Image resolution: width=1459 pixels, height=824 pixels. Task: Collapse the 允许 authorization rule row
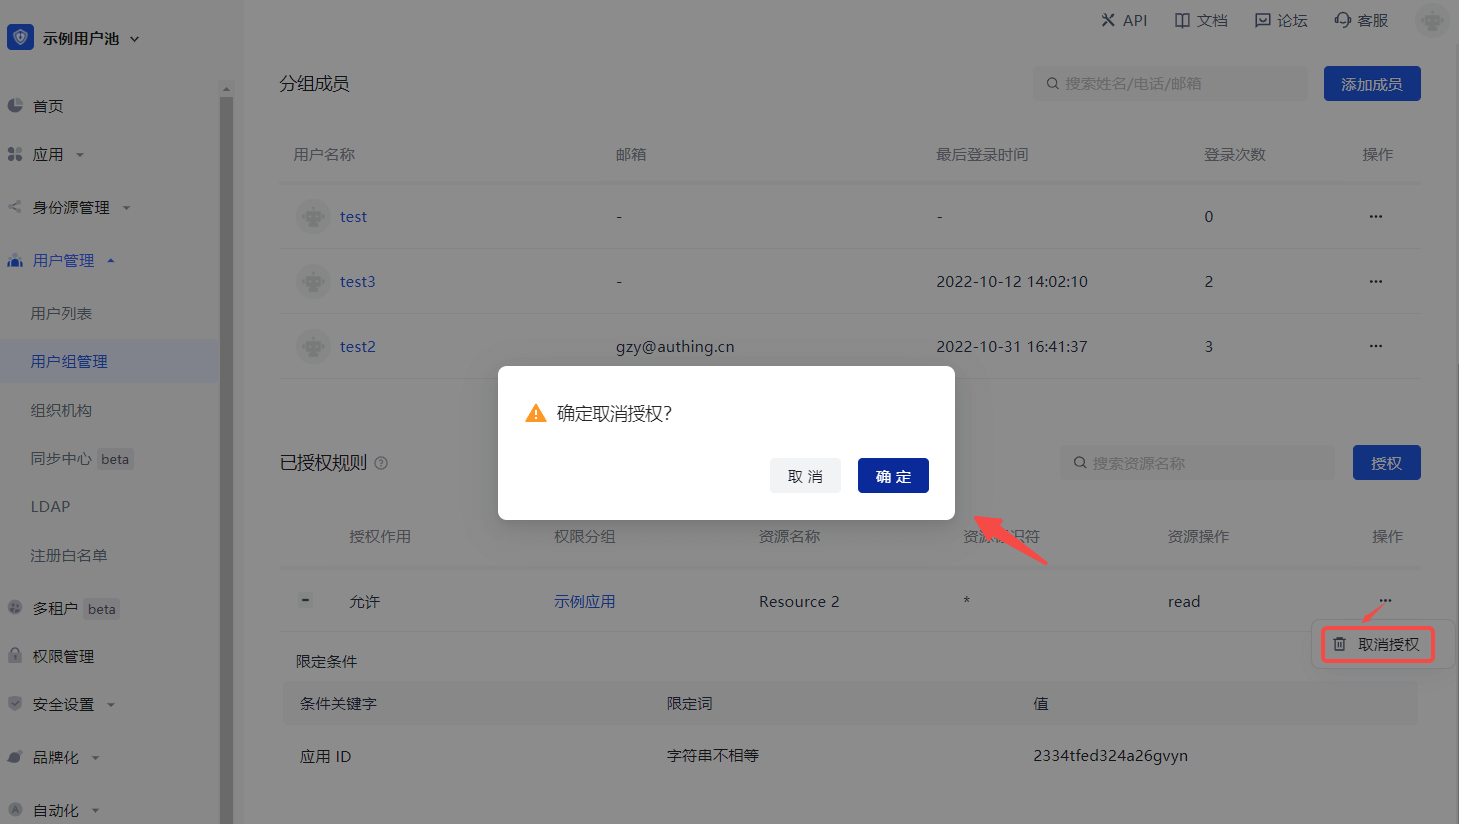(x=306, y=600)
